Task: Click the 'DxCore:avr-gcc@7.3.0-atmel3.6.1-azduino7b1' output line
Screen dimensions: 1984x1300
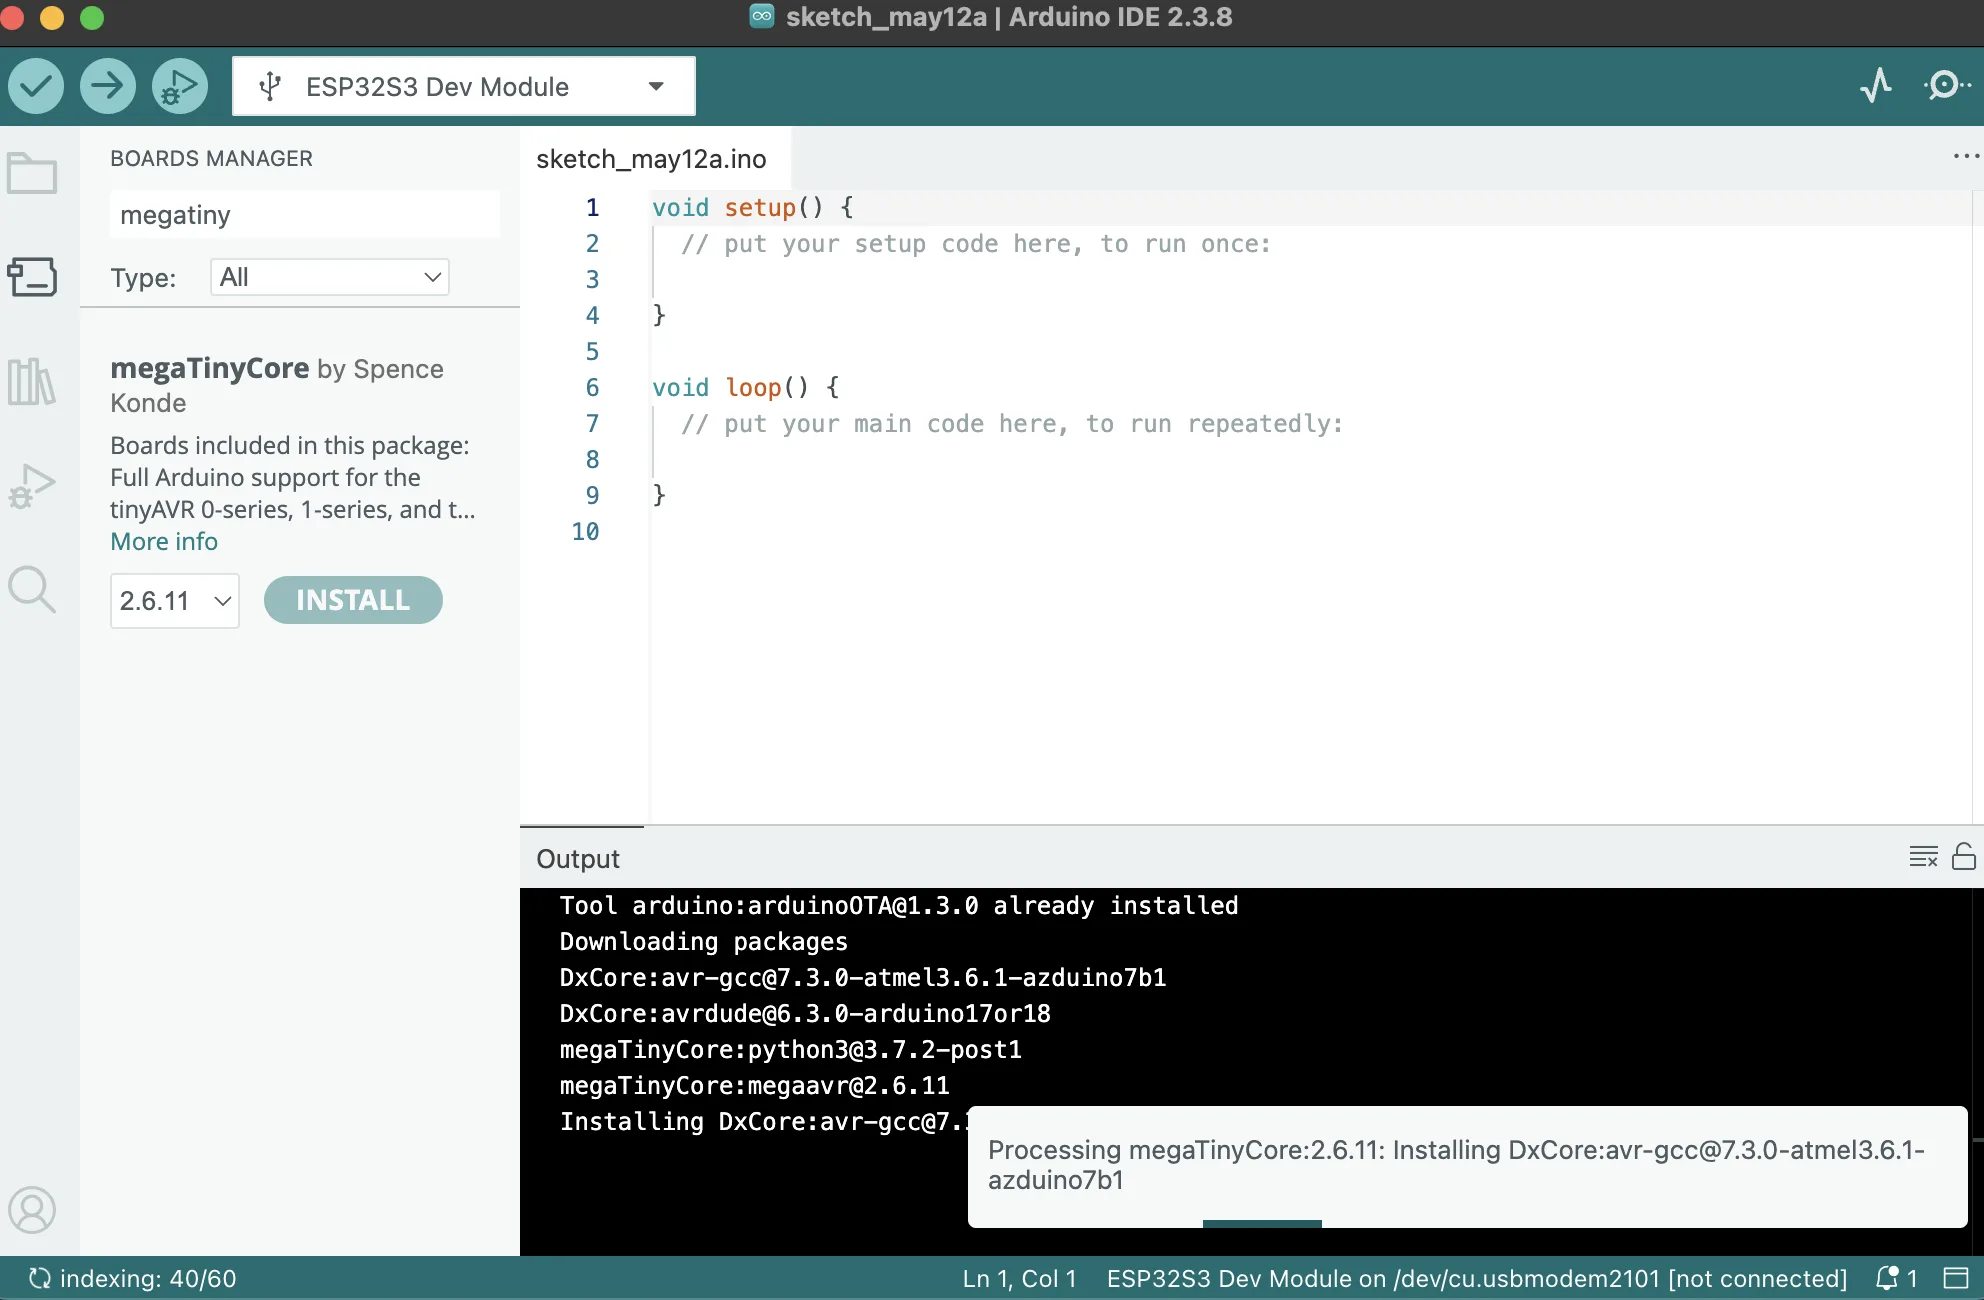Action: (x=863, y=978)
